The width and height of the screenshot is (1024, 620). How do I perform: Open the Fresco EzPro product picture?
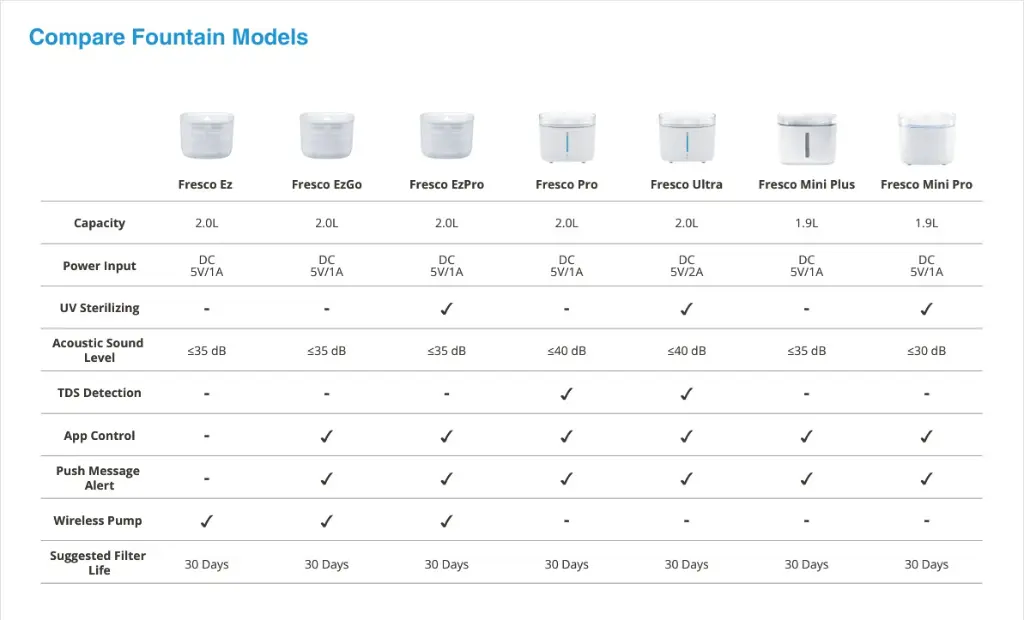tap(447, 136)
